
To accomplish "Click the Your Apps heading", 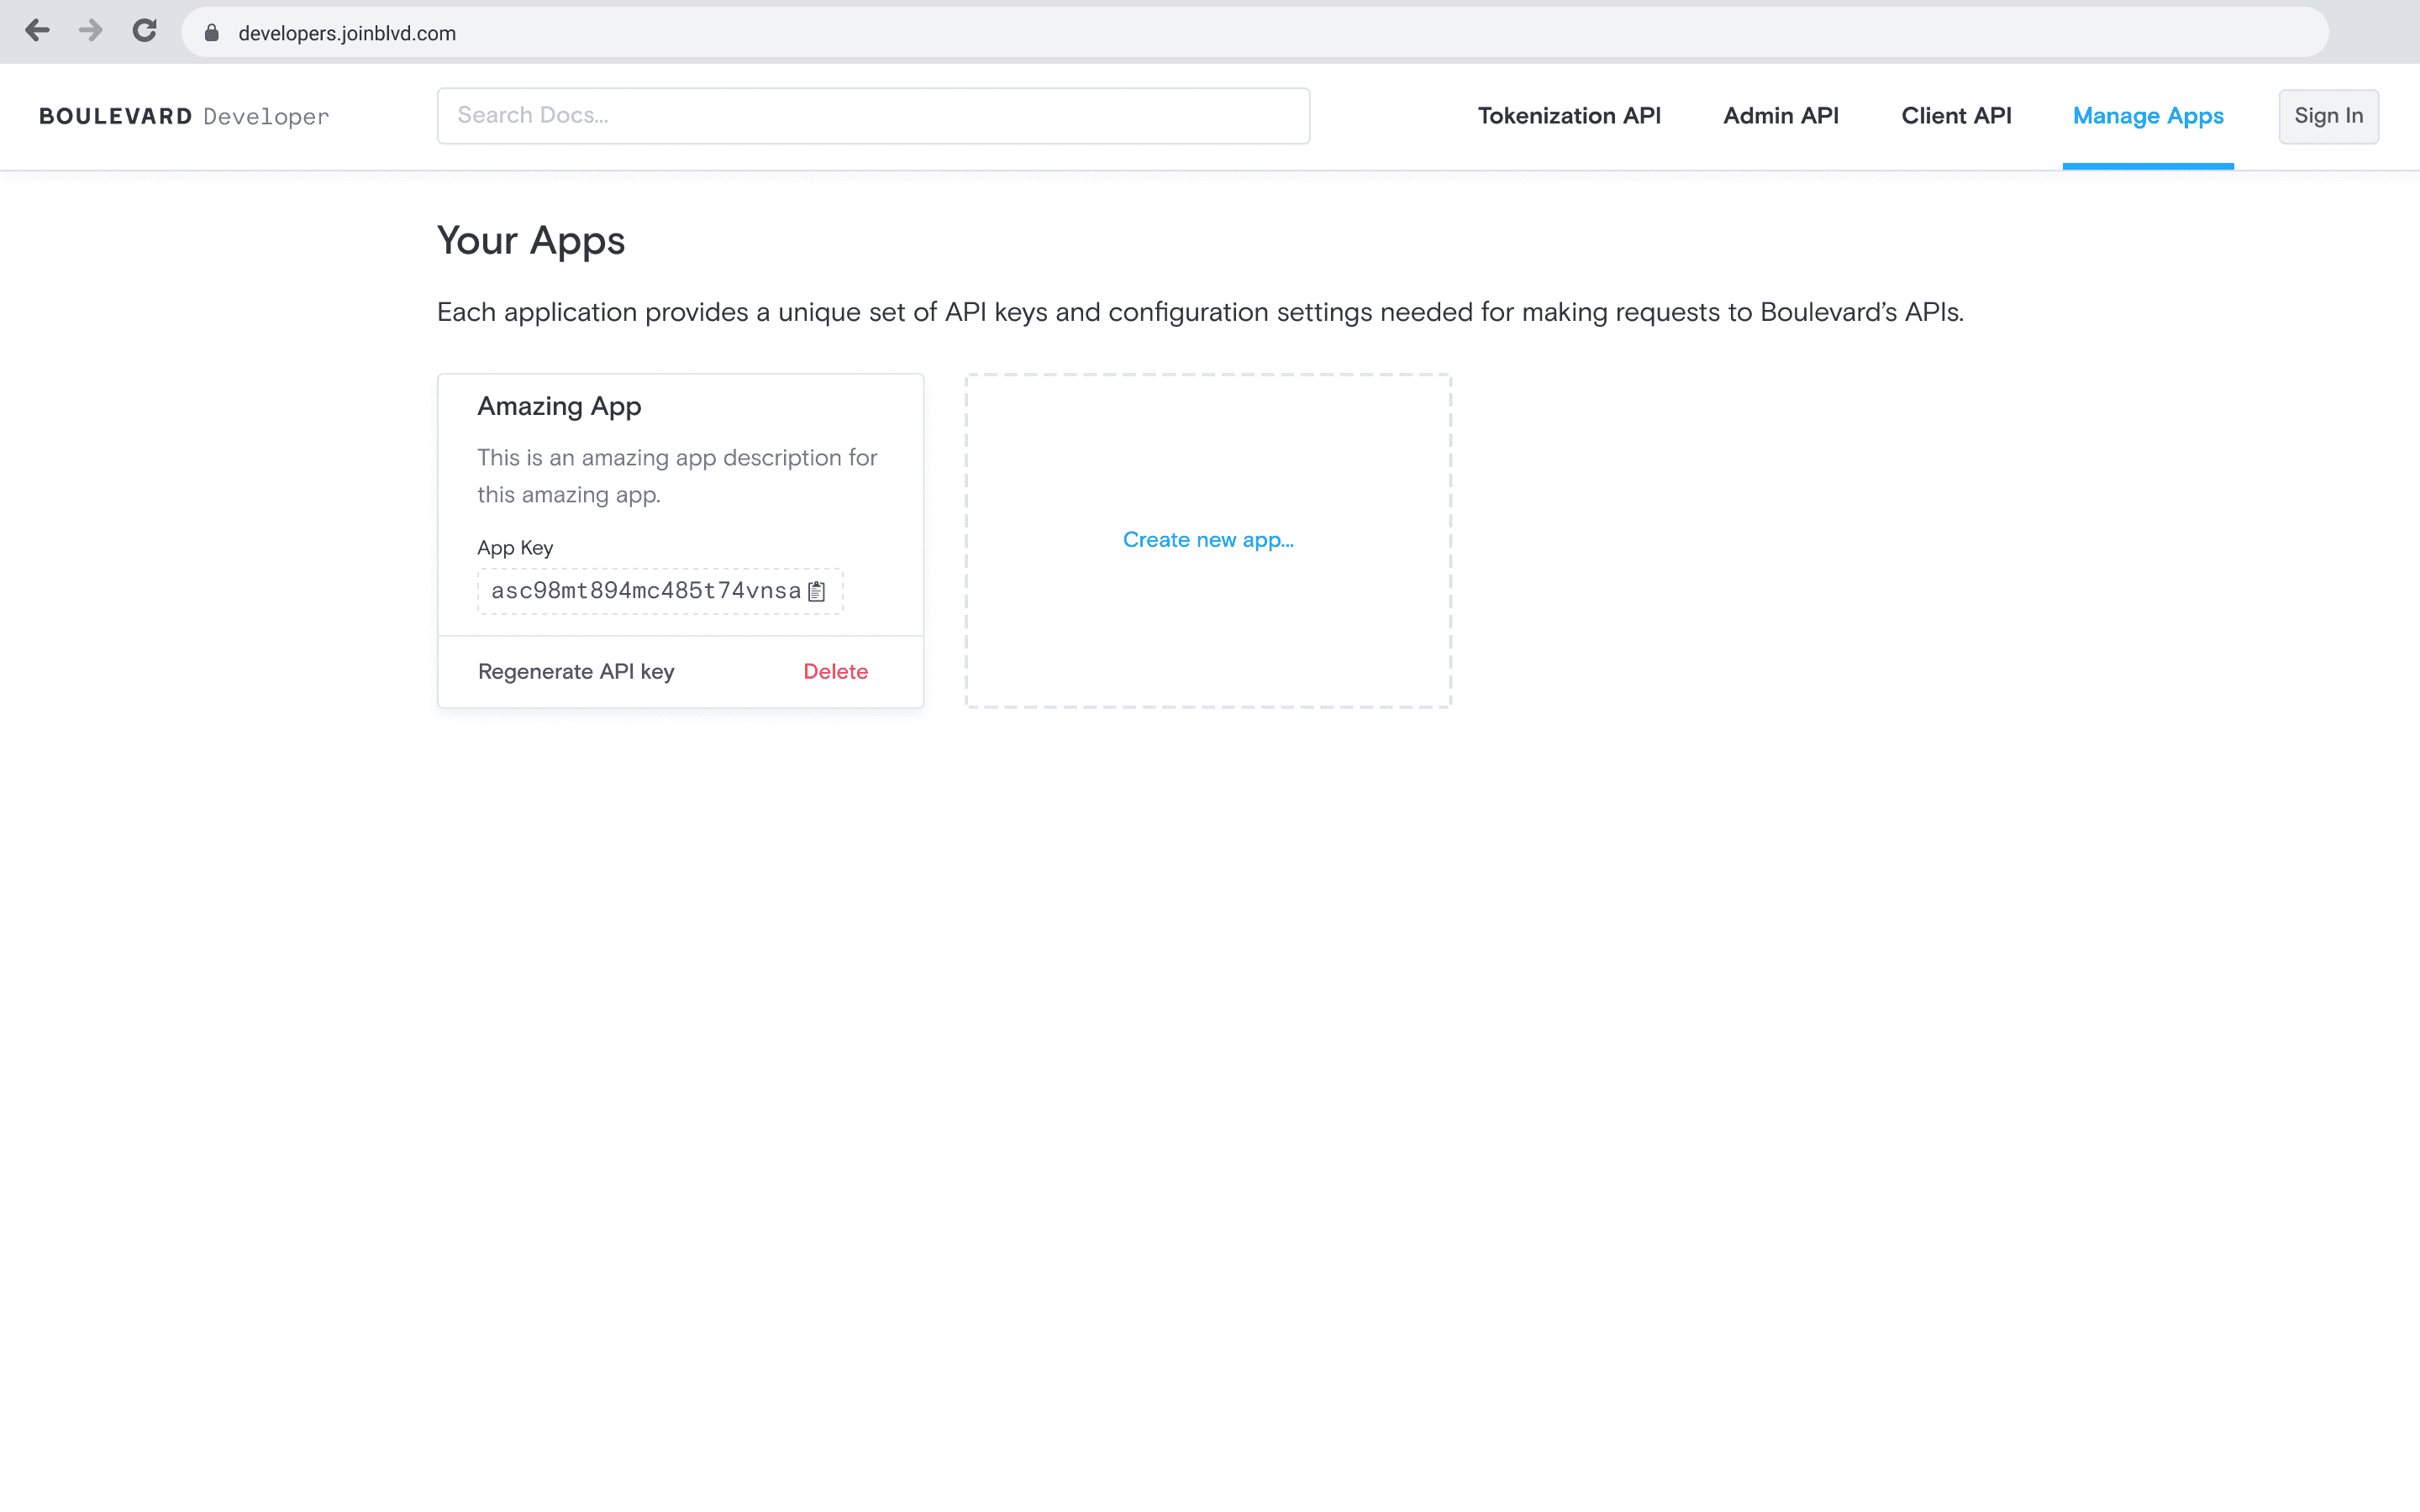I will (531, 241).
